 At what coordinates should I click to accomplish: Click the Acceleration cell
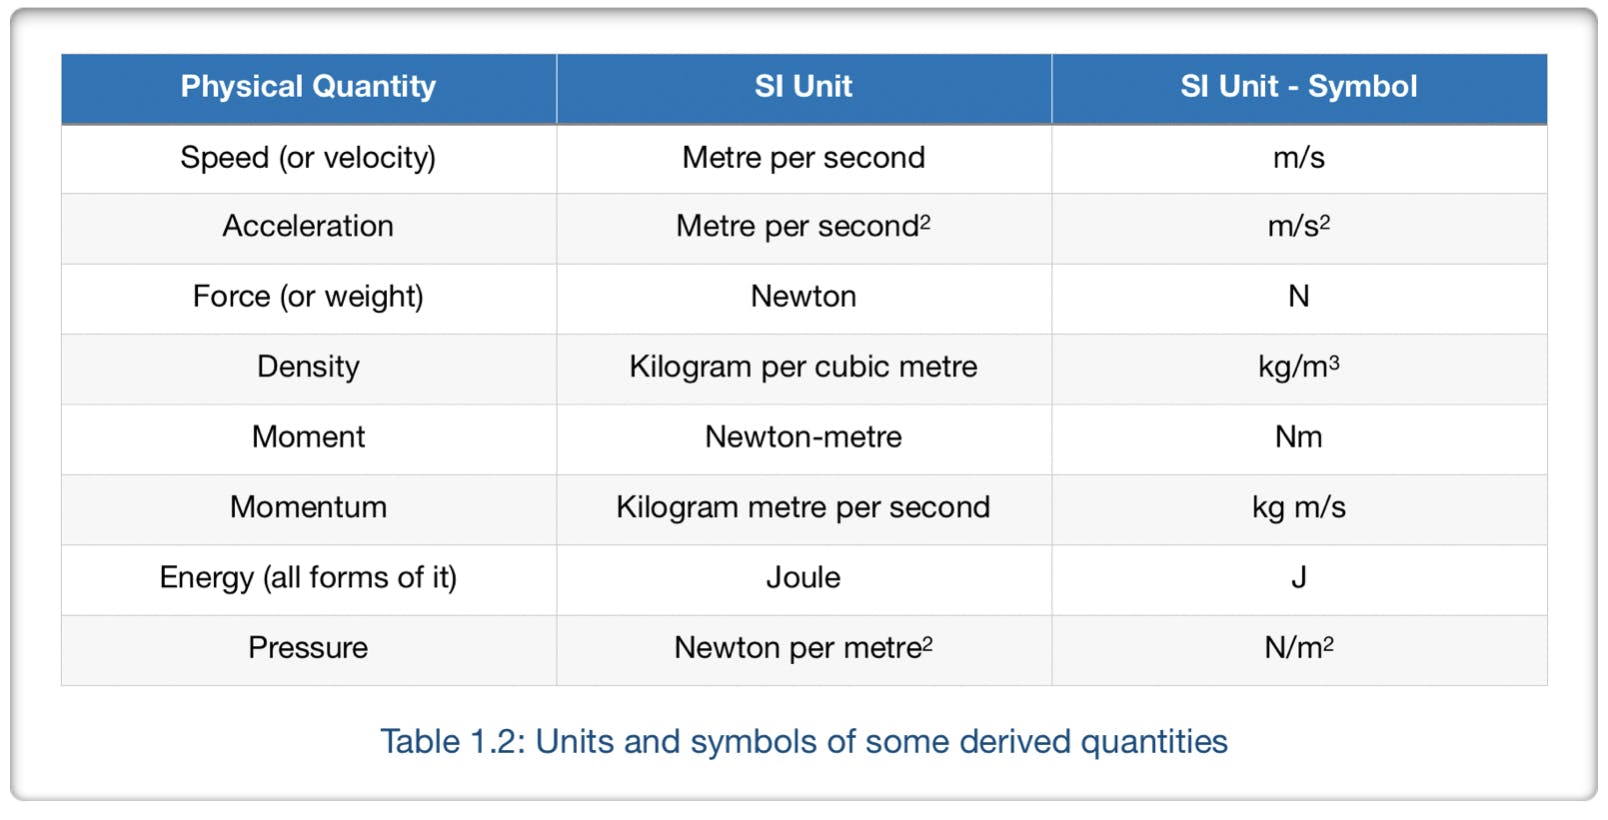(x=308, y=227)
